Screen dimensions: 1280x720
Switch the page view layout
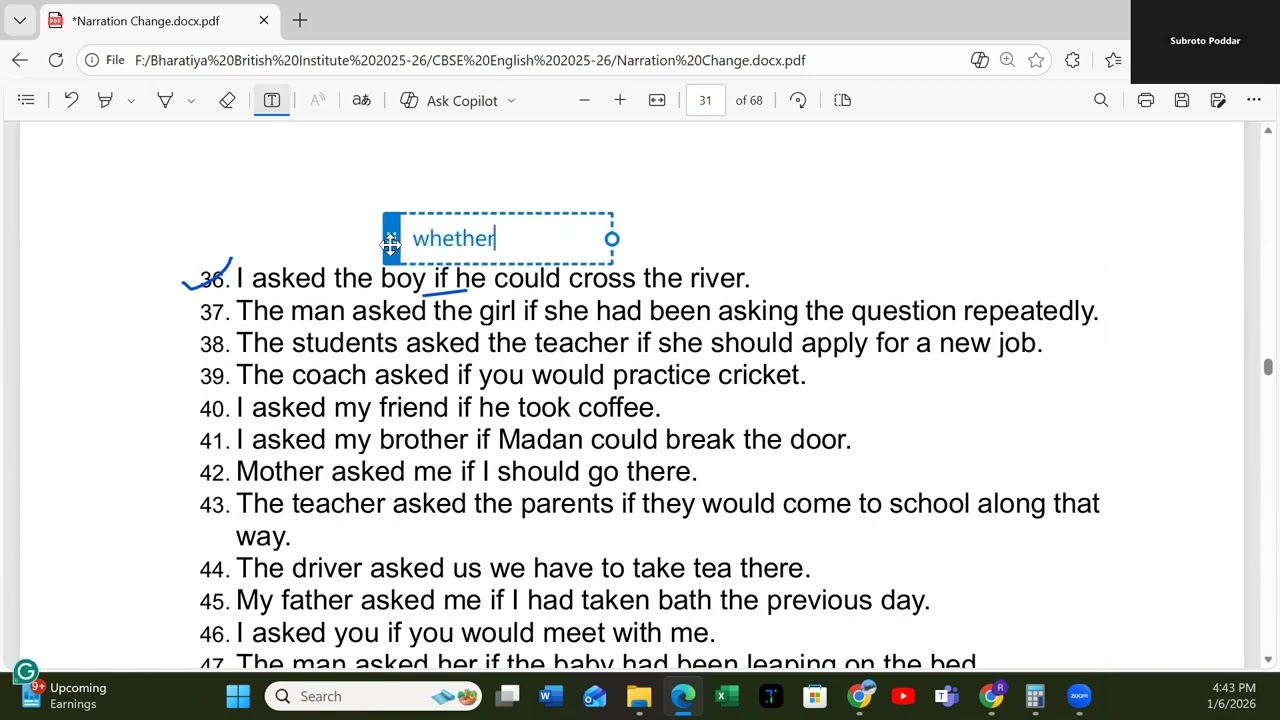click(x=842, y=100)
